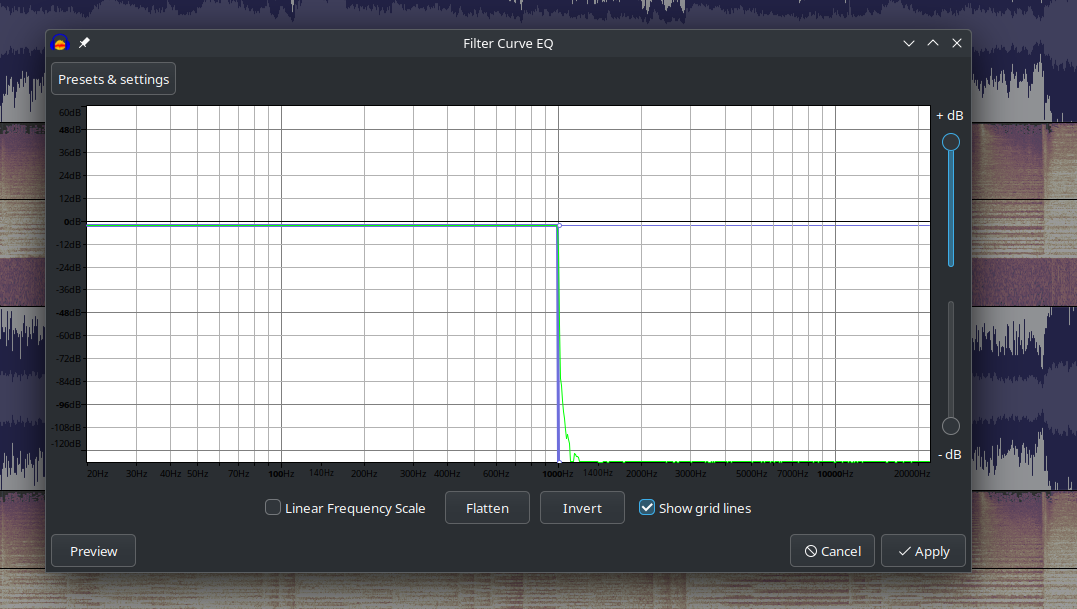Click the -48dB label on vertical axis
This screenshot has height=609, width=1077.
[x=69, y=313]
